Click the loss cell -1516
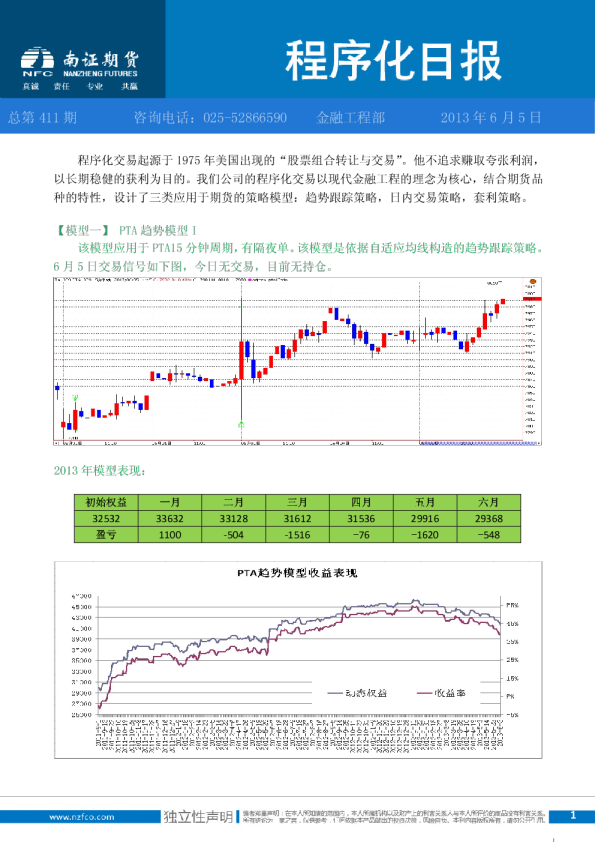This screenshot has height=842, width=595. tap(297, 534)
